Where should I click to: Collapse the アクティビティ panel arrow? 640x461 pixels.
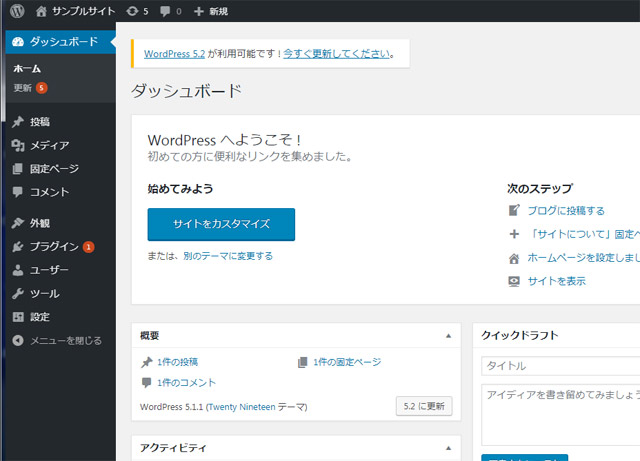pos(448,448)
